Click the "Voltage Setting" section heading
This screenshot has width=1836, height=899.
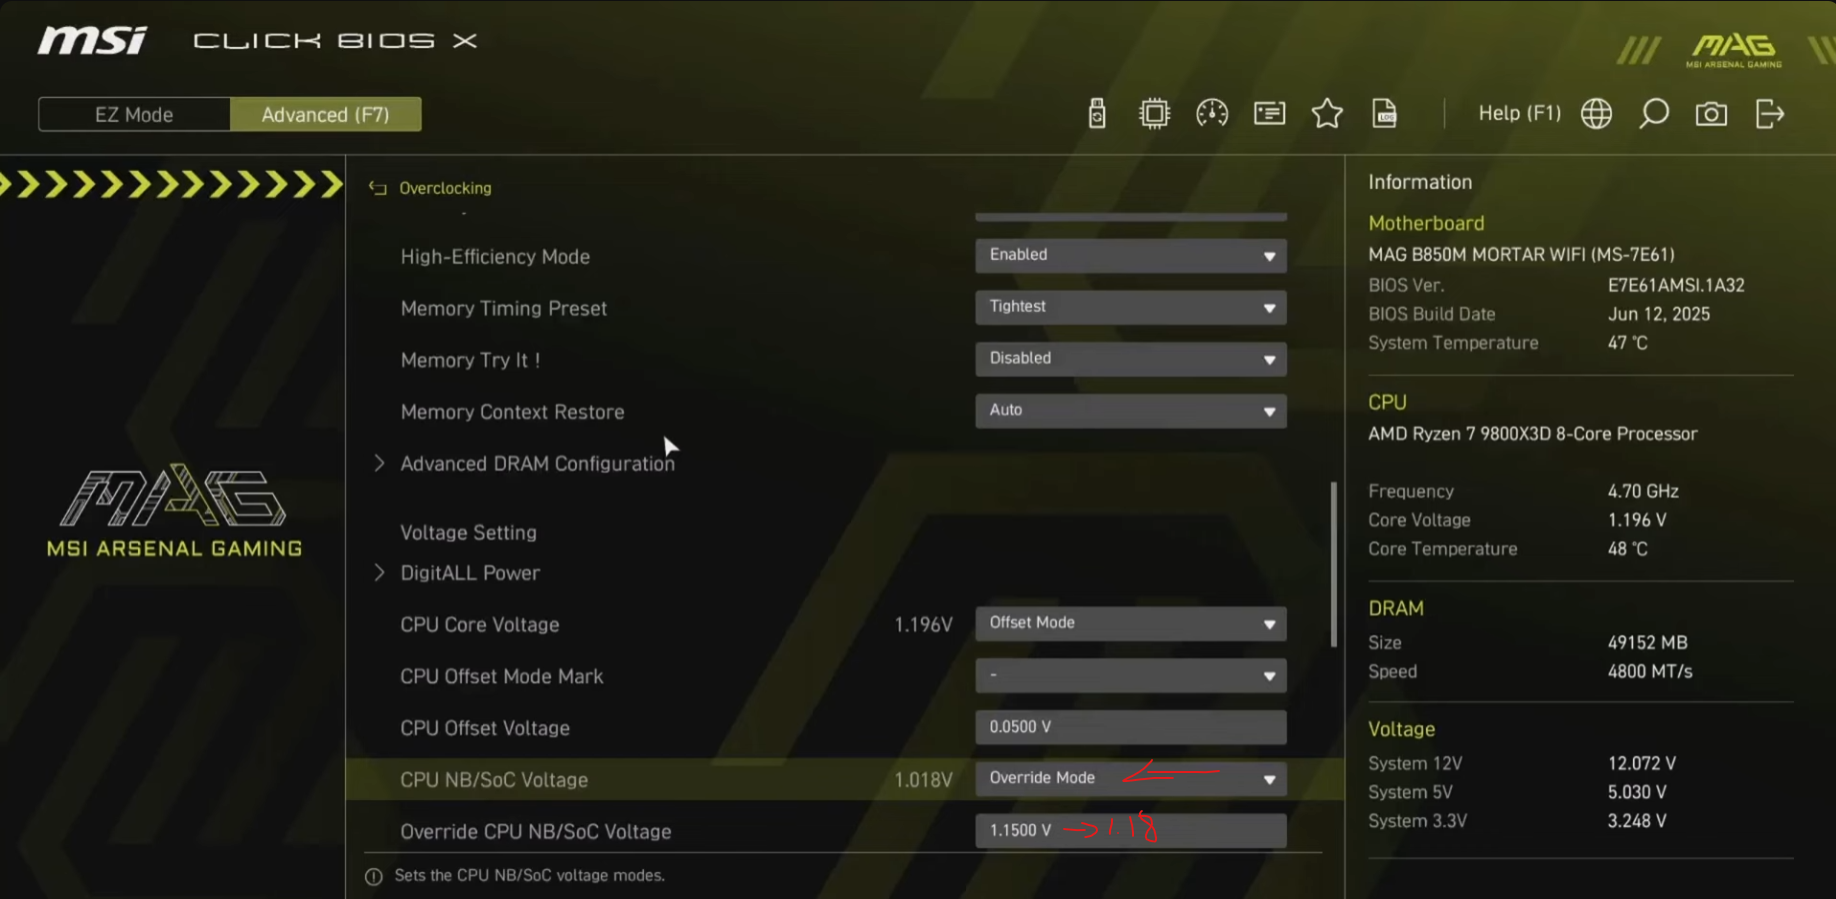tap(468, 533)
